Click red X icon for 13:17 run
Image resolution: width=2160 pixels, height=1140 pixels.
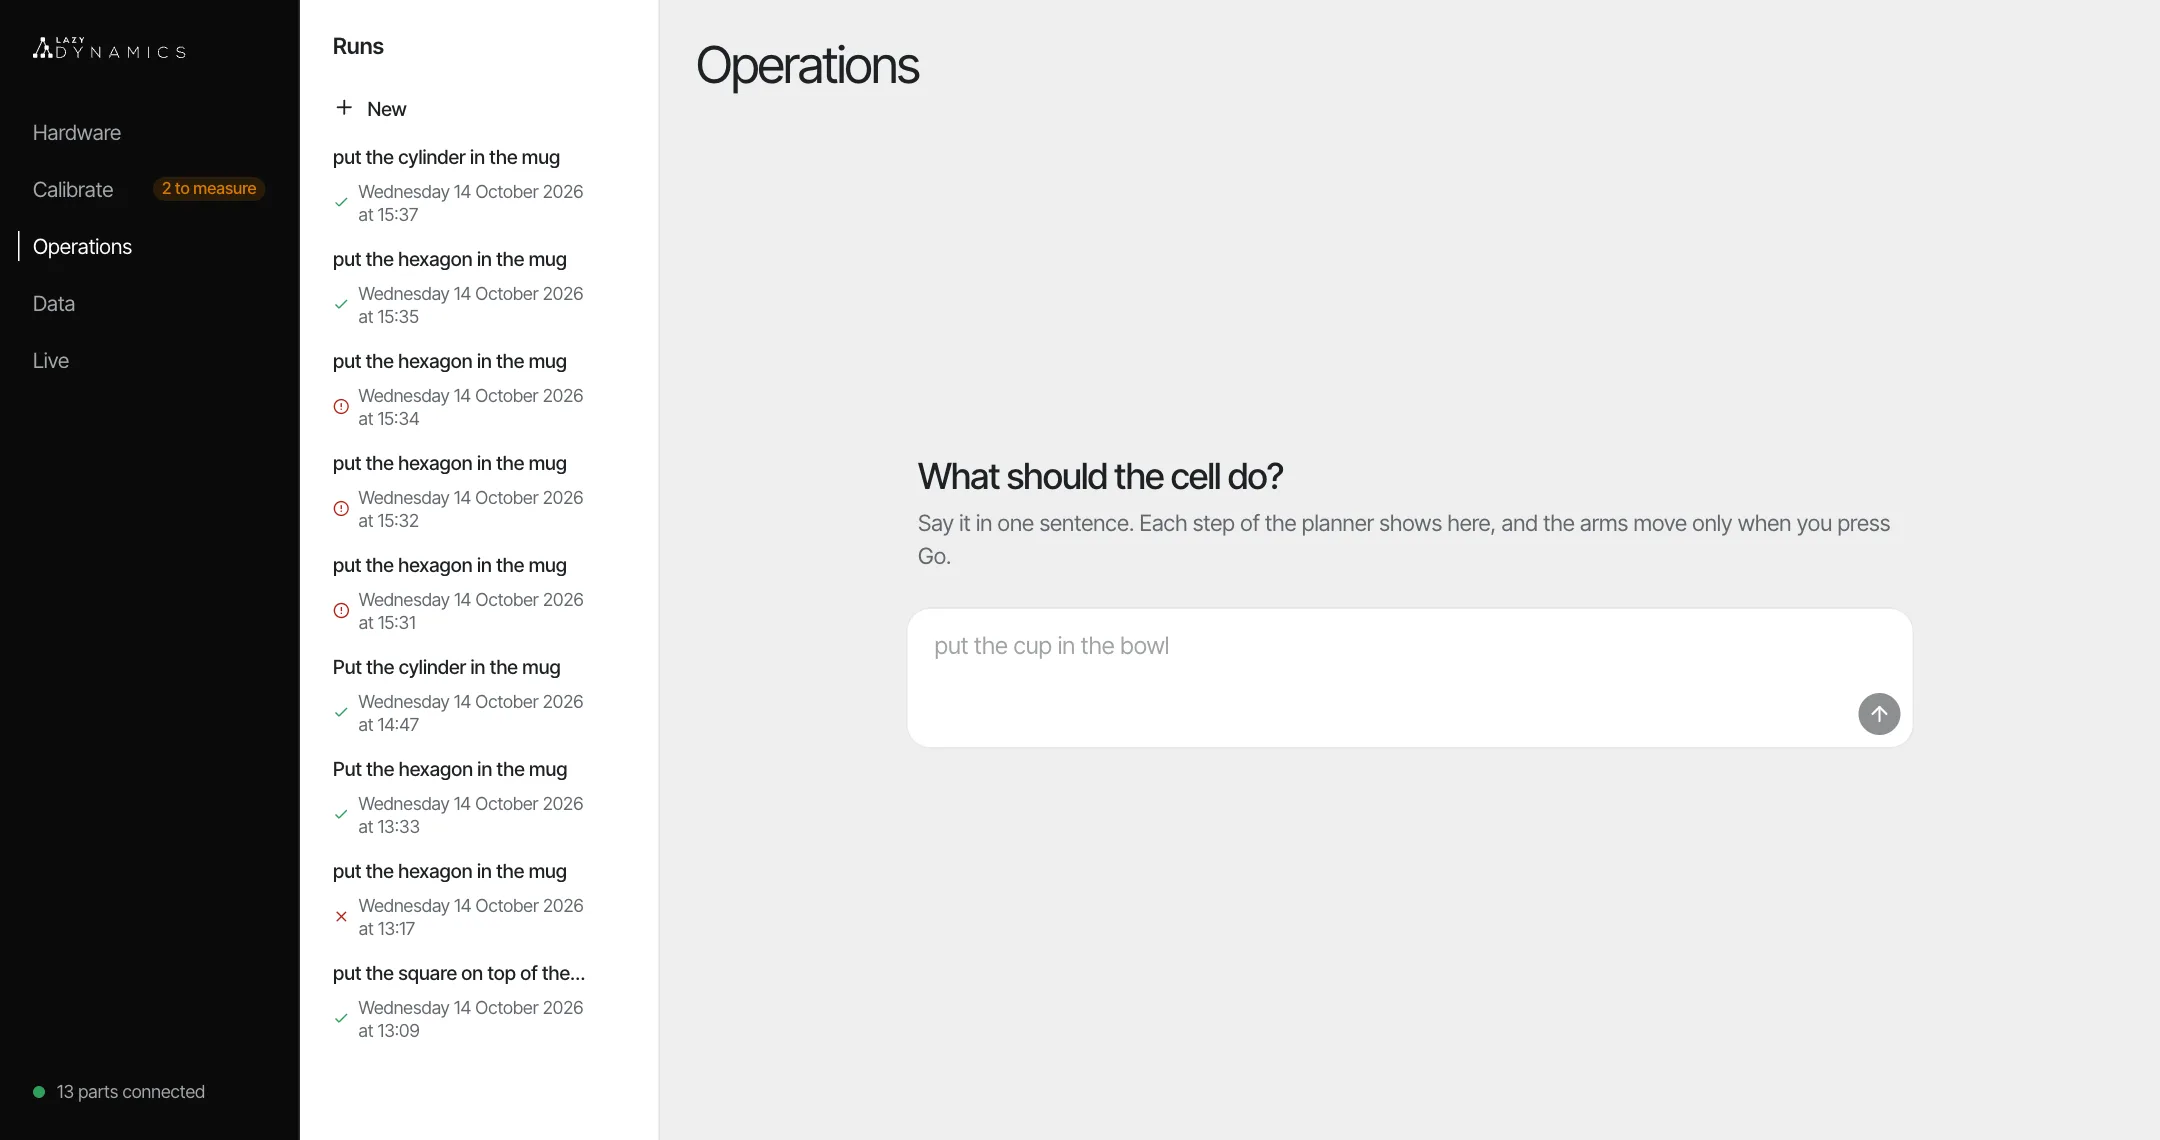coord(341,917)
